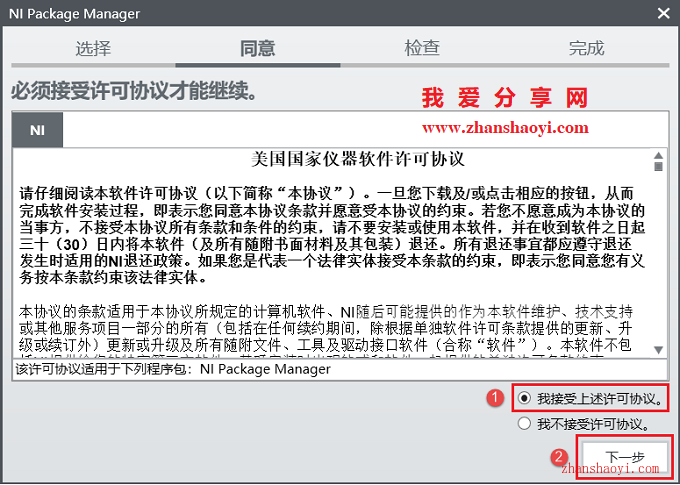Image resolution: width=680 pixels, height=485 pixels.
Task: Click the text 必须接受许可协议才能继续
Action: coord(134,91)
